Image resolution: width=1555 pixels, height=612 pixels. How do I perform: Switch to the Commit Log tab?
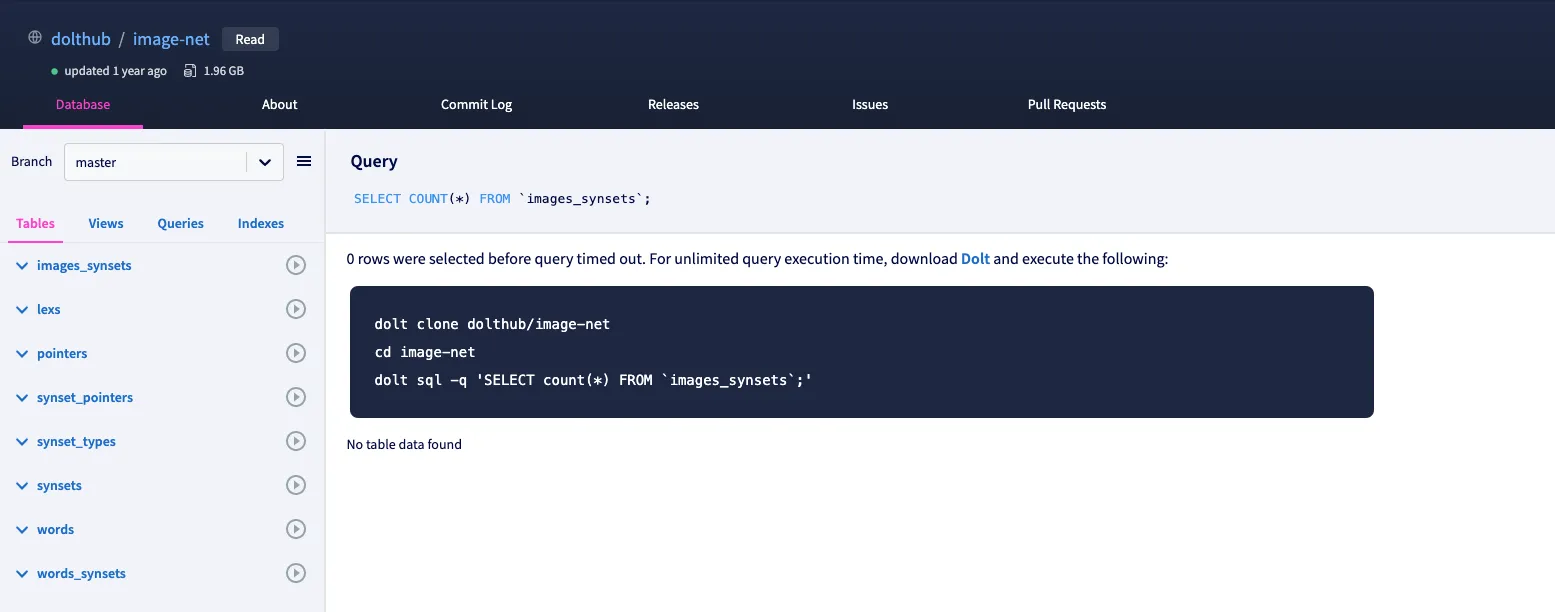pyautogui.click(x=476, y=104)
